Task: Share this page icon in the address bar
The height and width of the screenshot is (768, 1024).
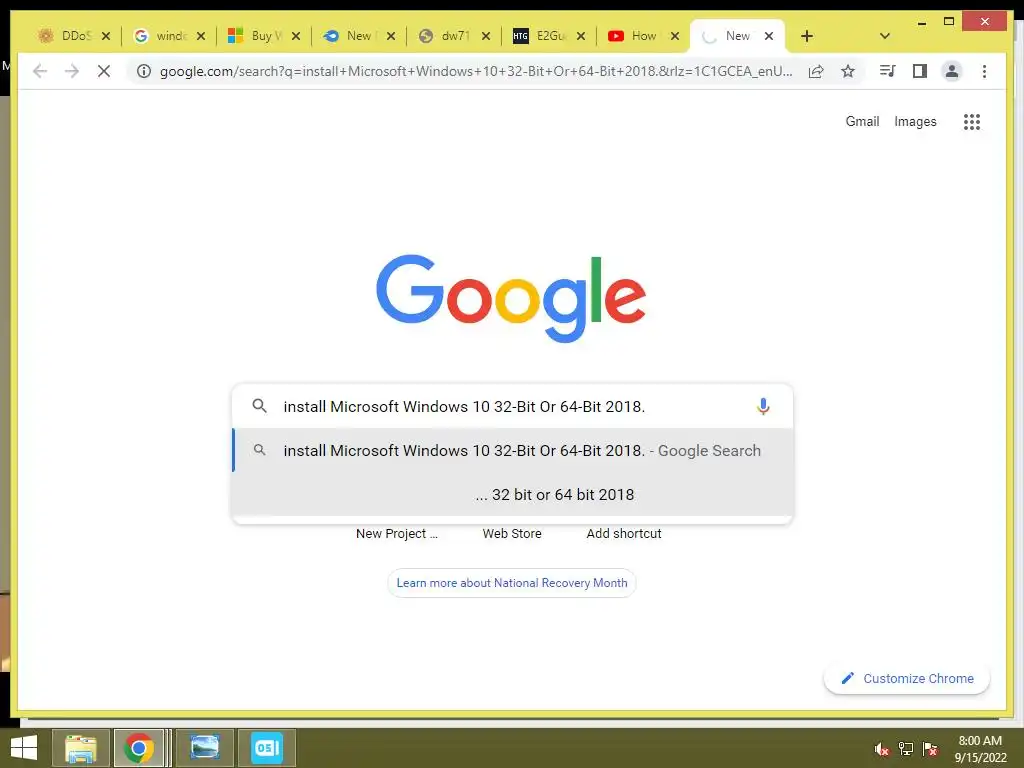Action: (x=816, y=71)
